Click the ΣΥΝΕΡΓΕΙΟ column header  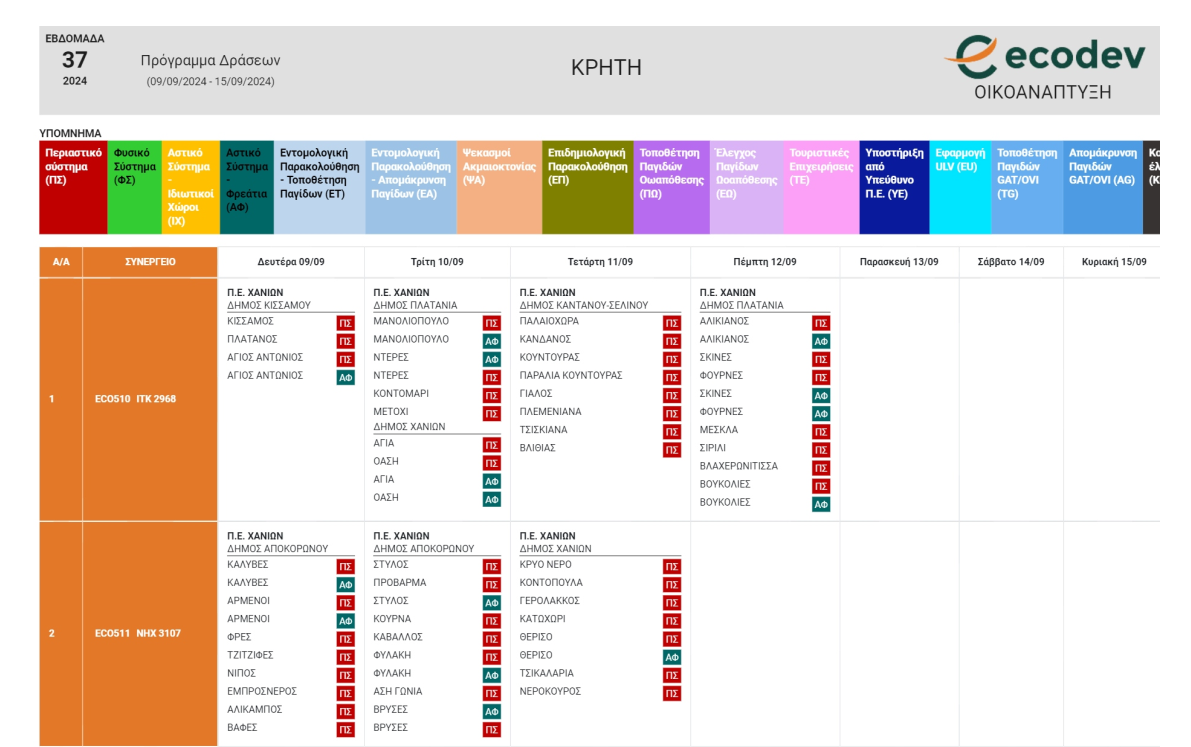(150, 262)
